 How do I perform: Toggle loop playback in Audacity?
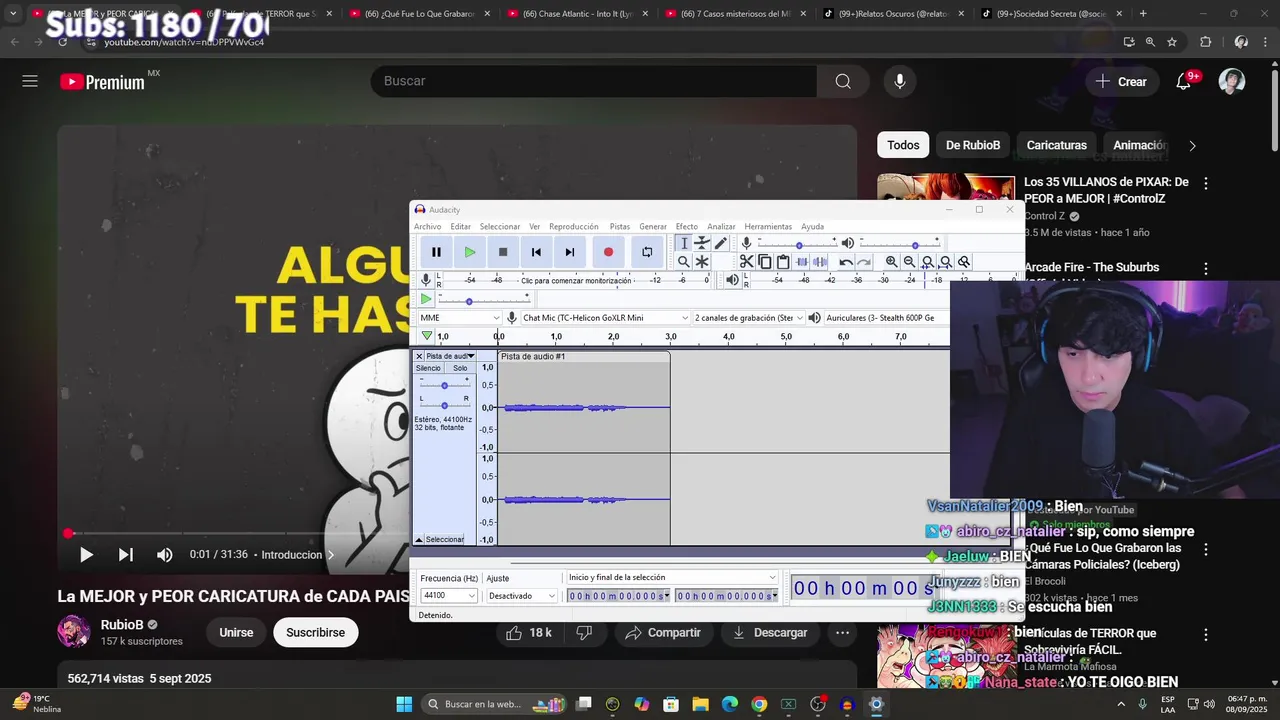[647, 252]
